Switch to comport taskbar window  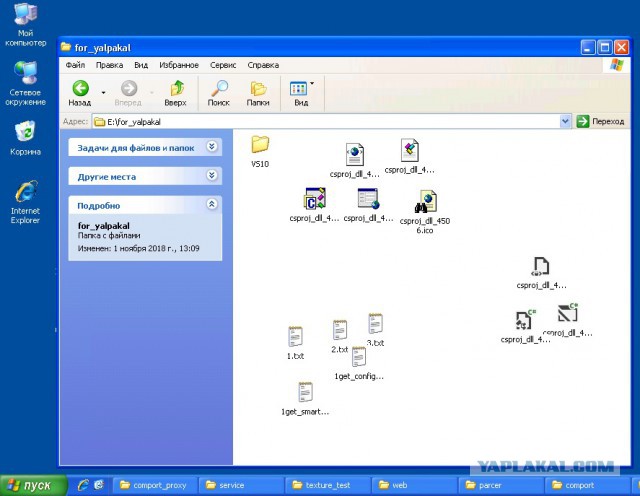click(x=587, y=485)
